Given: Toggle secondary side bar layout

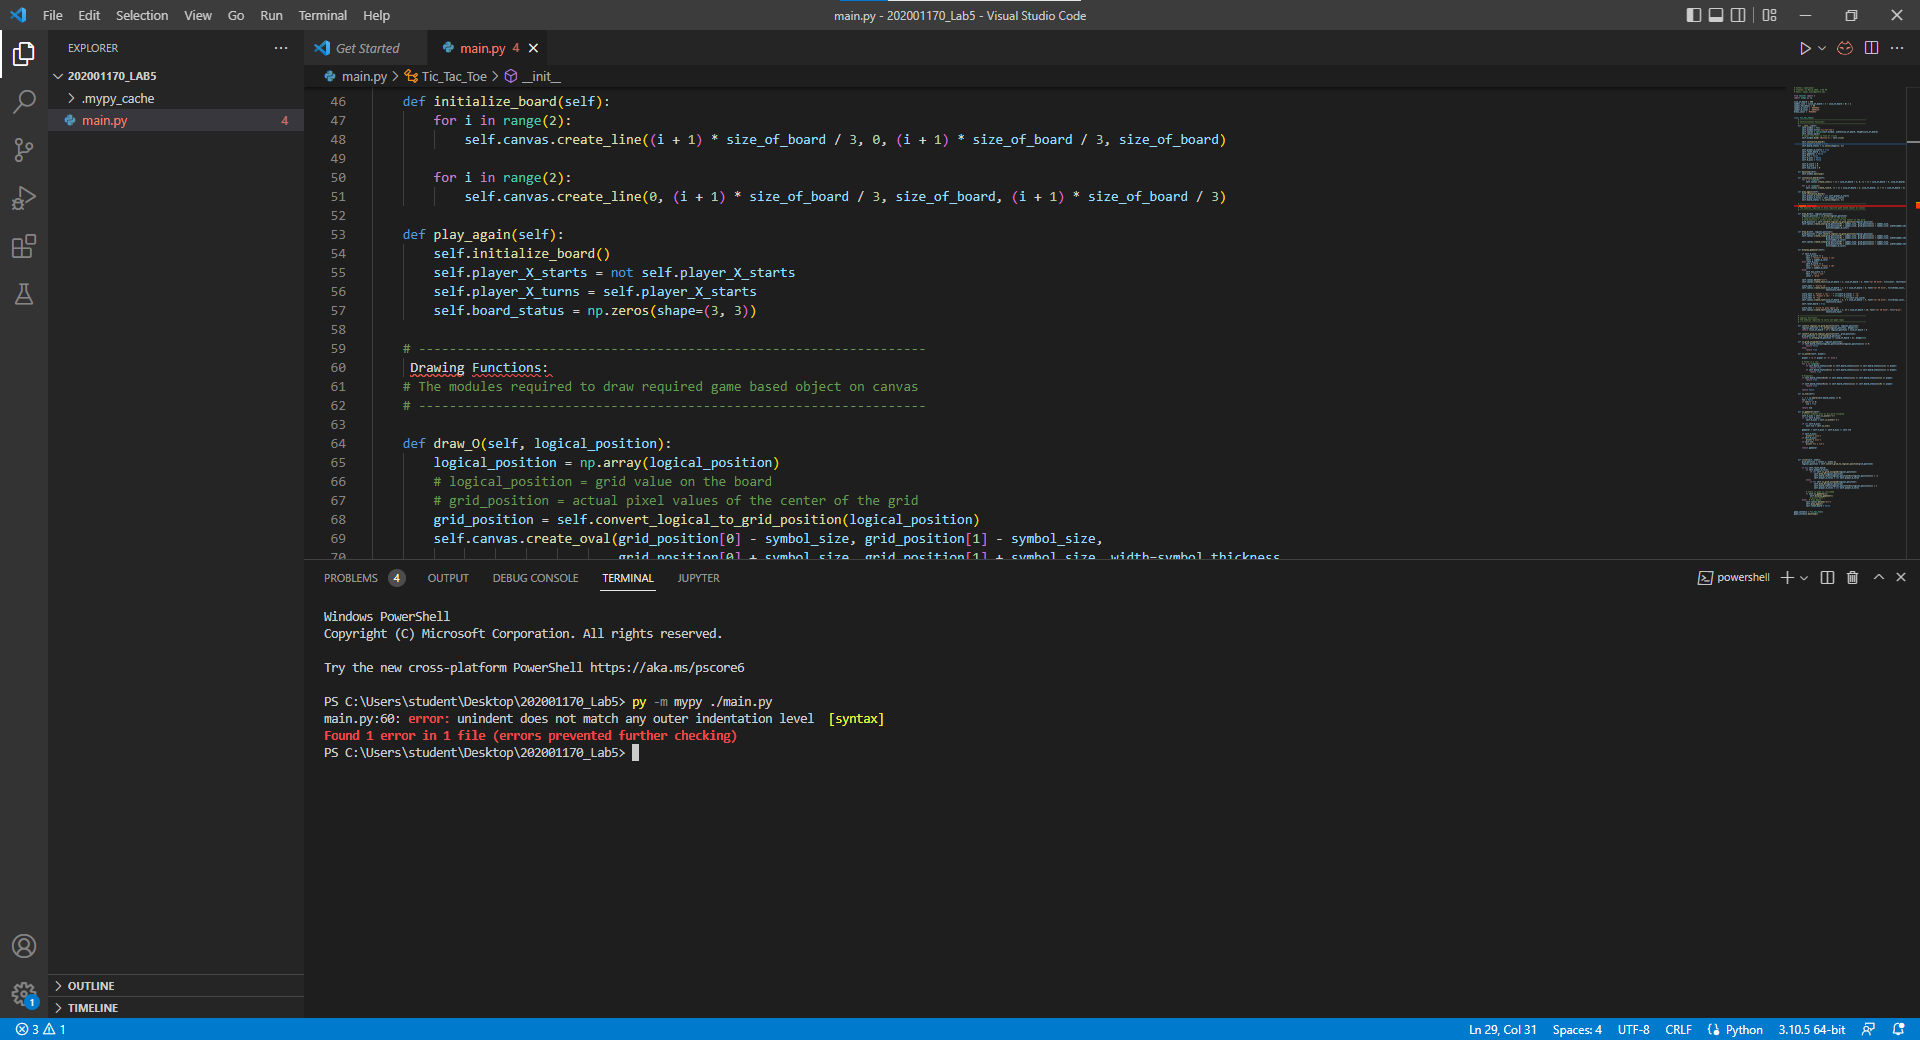Looking at the screenshot, I should point(1738,15).
